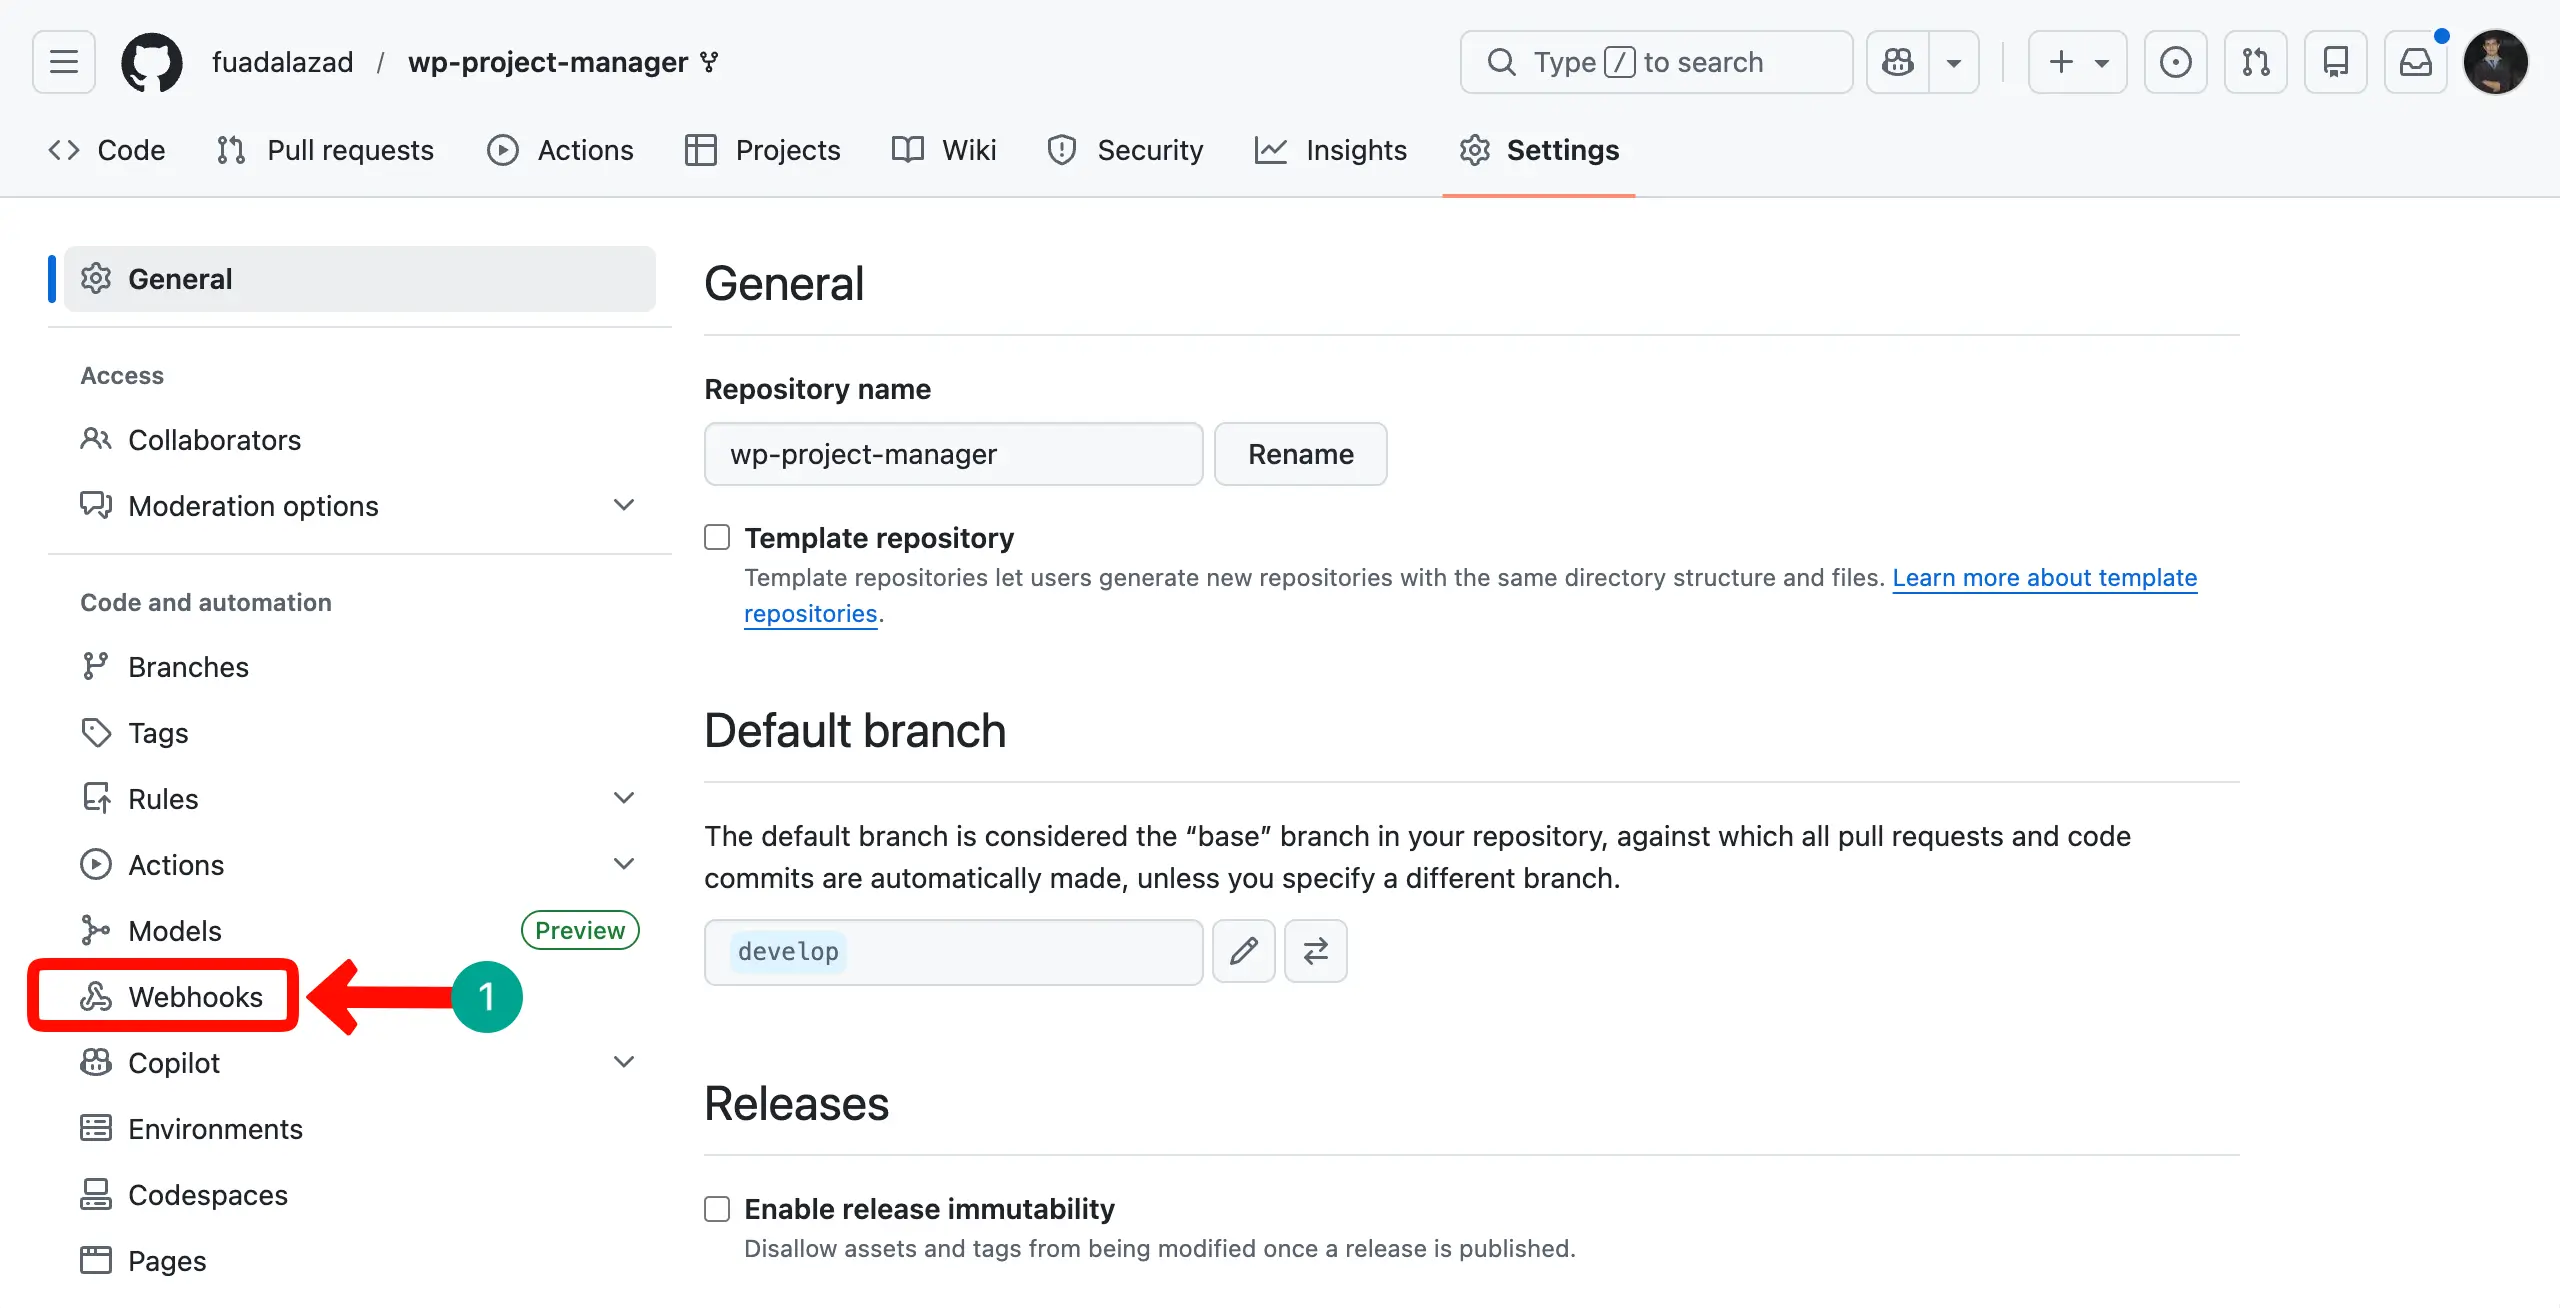Check Enable release immutability

click(x=716, y=1208)
